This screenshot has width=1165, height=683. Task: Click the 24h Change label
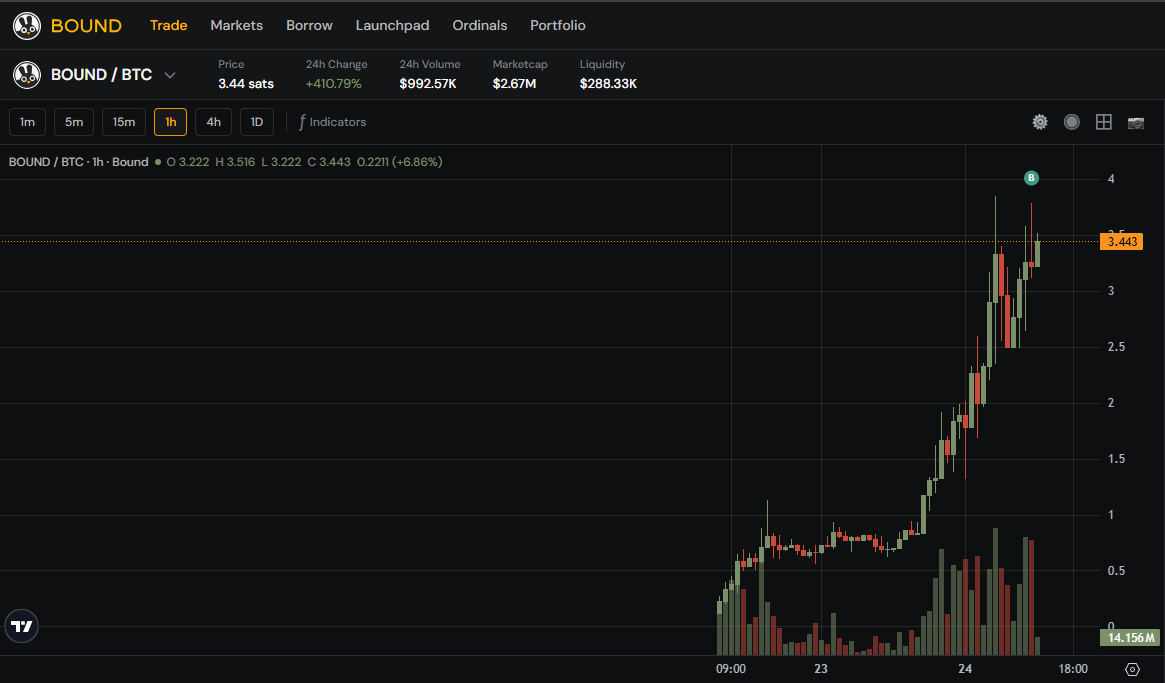[337, 65]
